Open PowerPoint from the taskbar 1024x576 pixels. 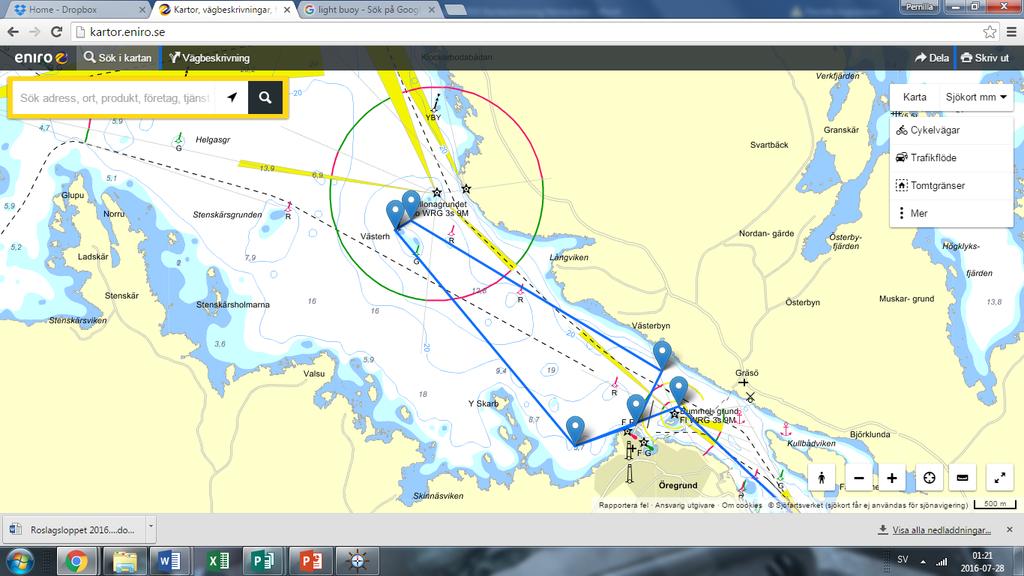pos(310,562)
